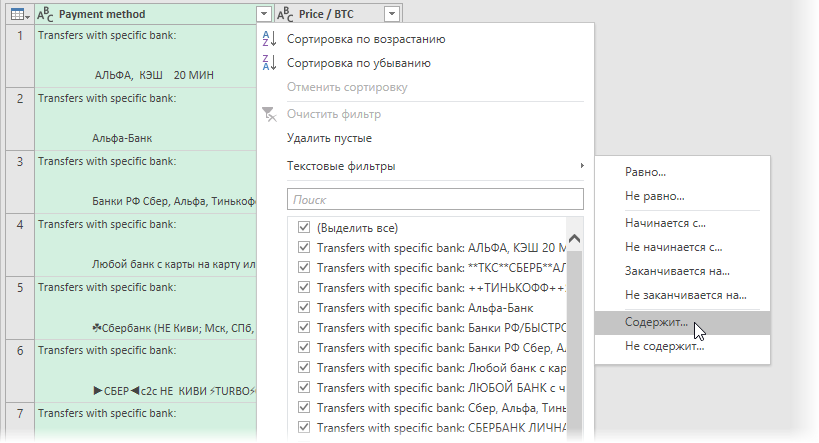This screenshot has height=443, width=819.
Task: Select row number 5 header
Action: [20, 308]
